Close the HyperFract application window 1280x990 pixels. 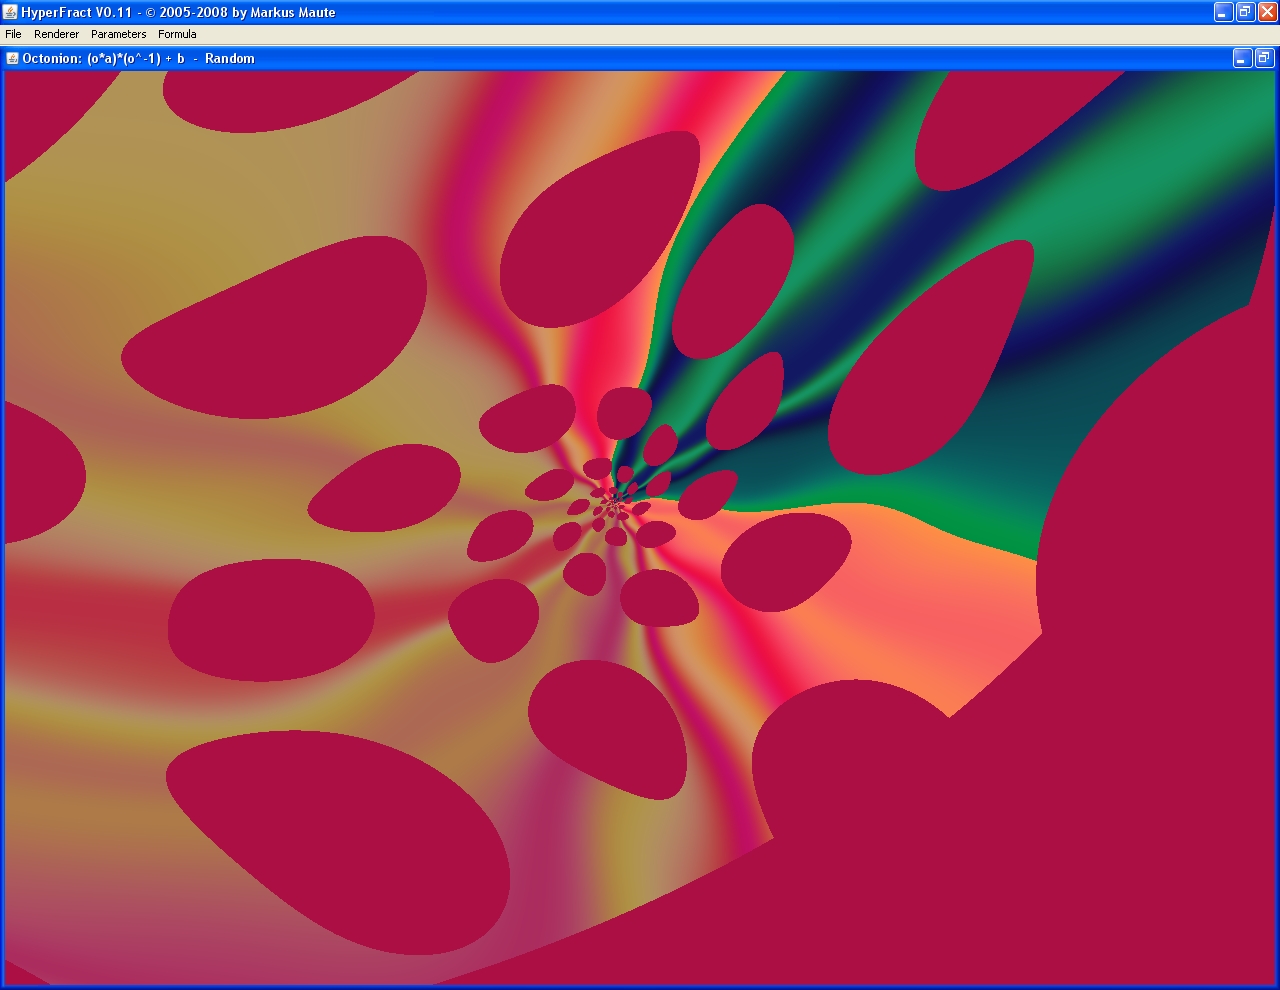(1267, 12)
